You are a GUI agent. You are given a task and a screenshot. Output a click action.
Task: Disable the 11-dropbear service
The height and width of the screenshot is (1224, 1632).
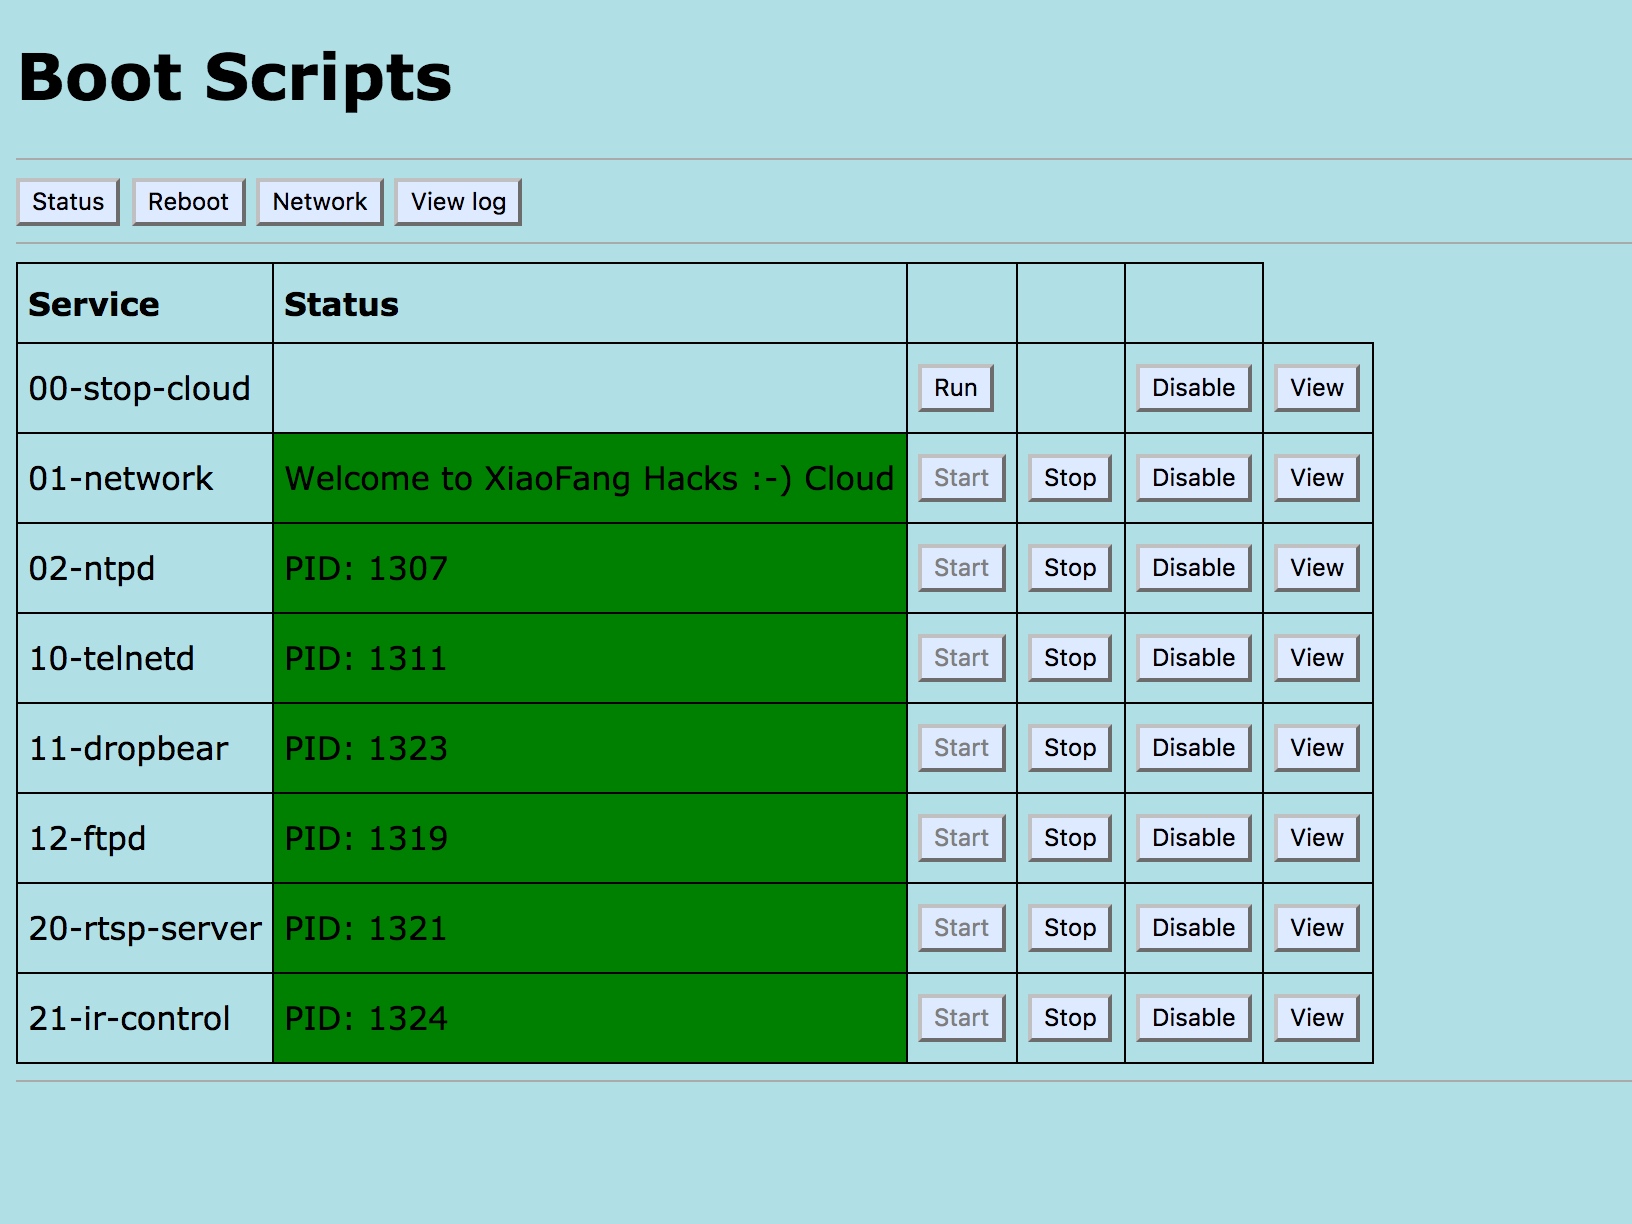click(x=1194, y=748)
